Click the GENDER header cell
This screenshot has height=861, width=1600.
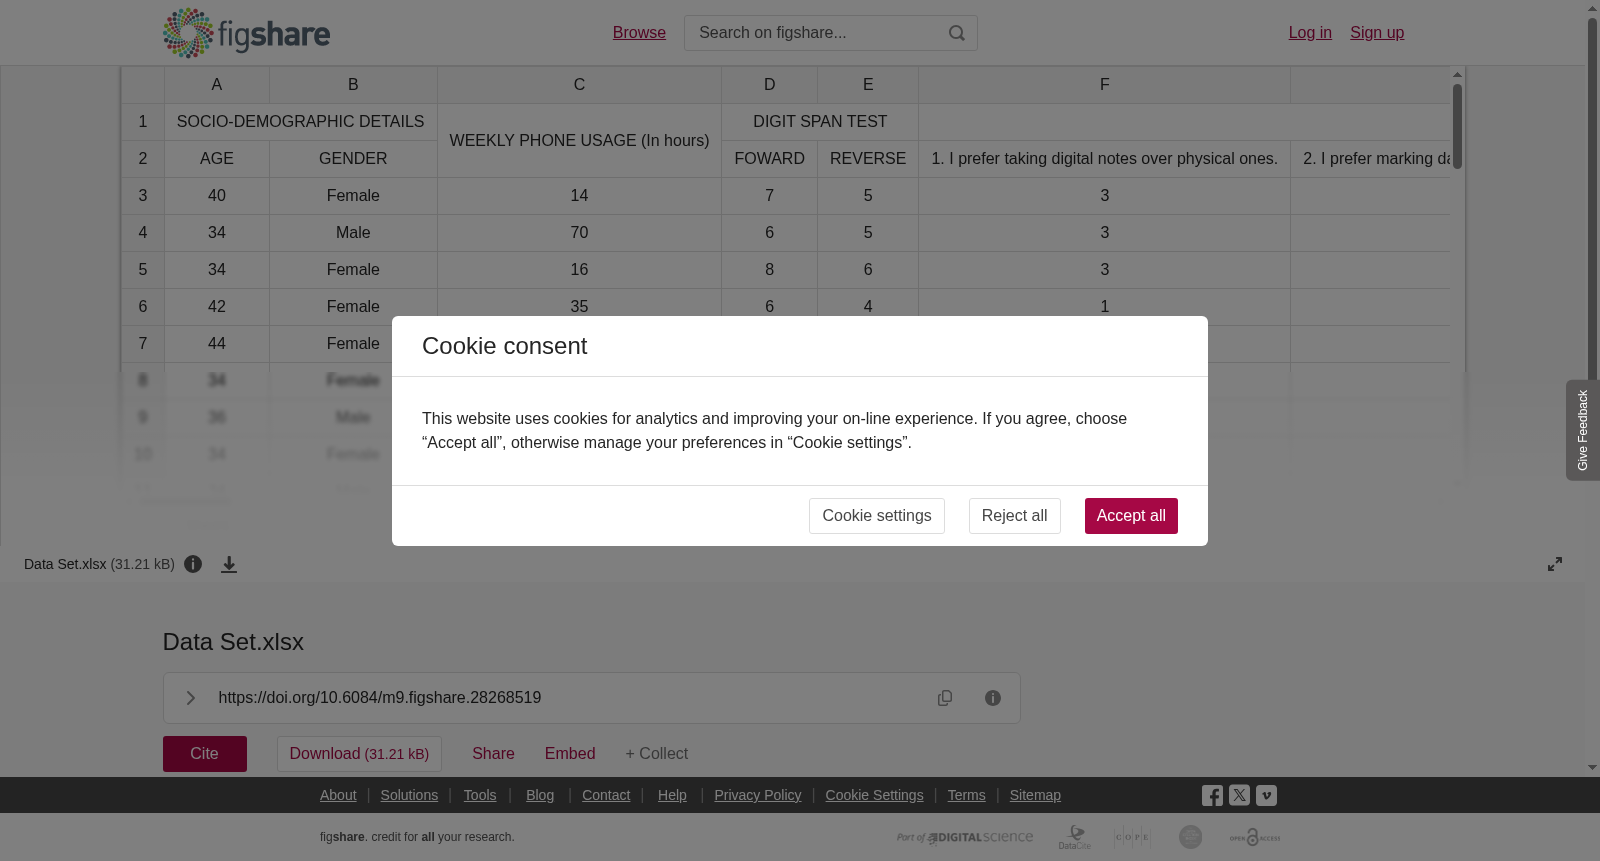[353, 159]
